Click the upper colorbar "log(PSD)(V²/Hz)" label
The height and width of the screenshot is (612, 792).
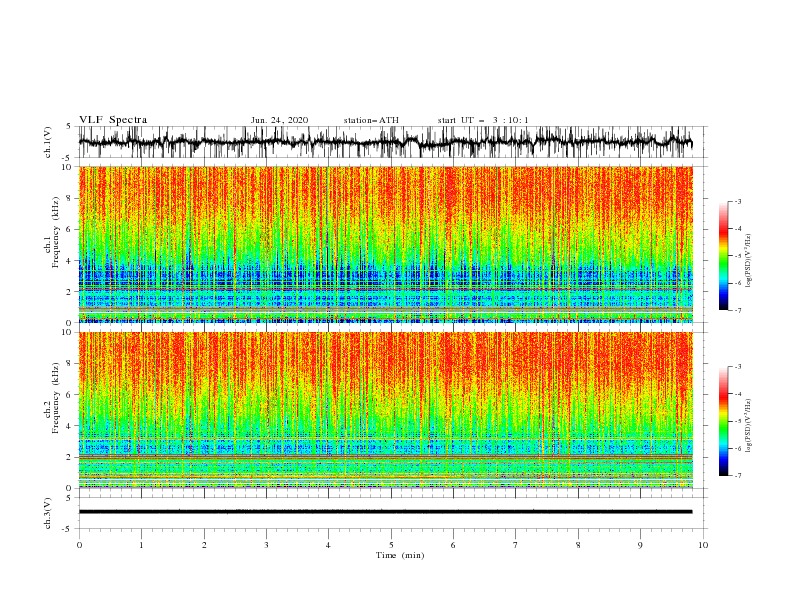[748, 260]
